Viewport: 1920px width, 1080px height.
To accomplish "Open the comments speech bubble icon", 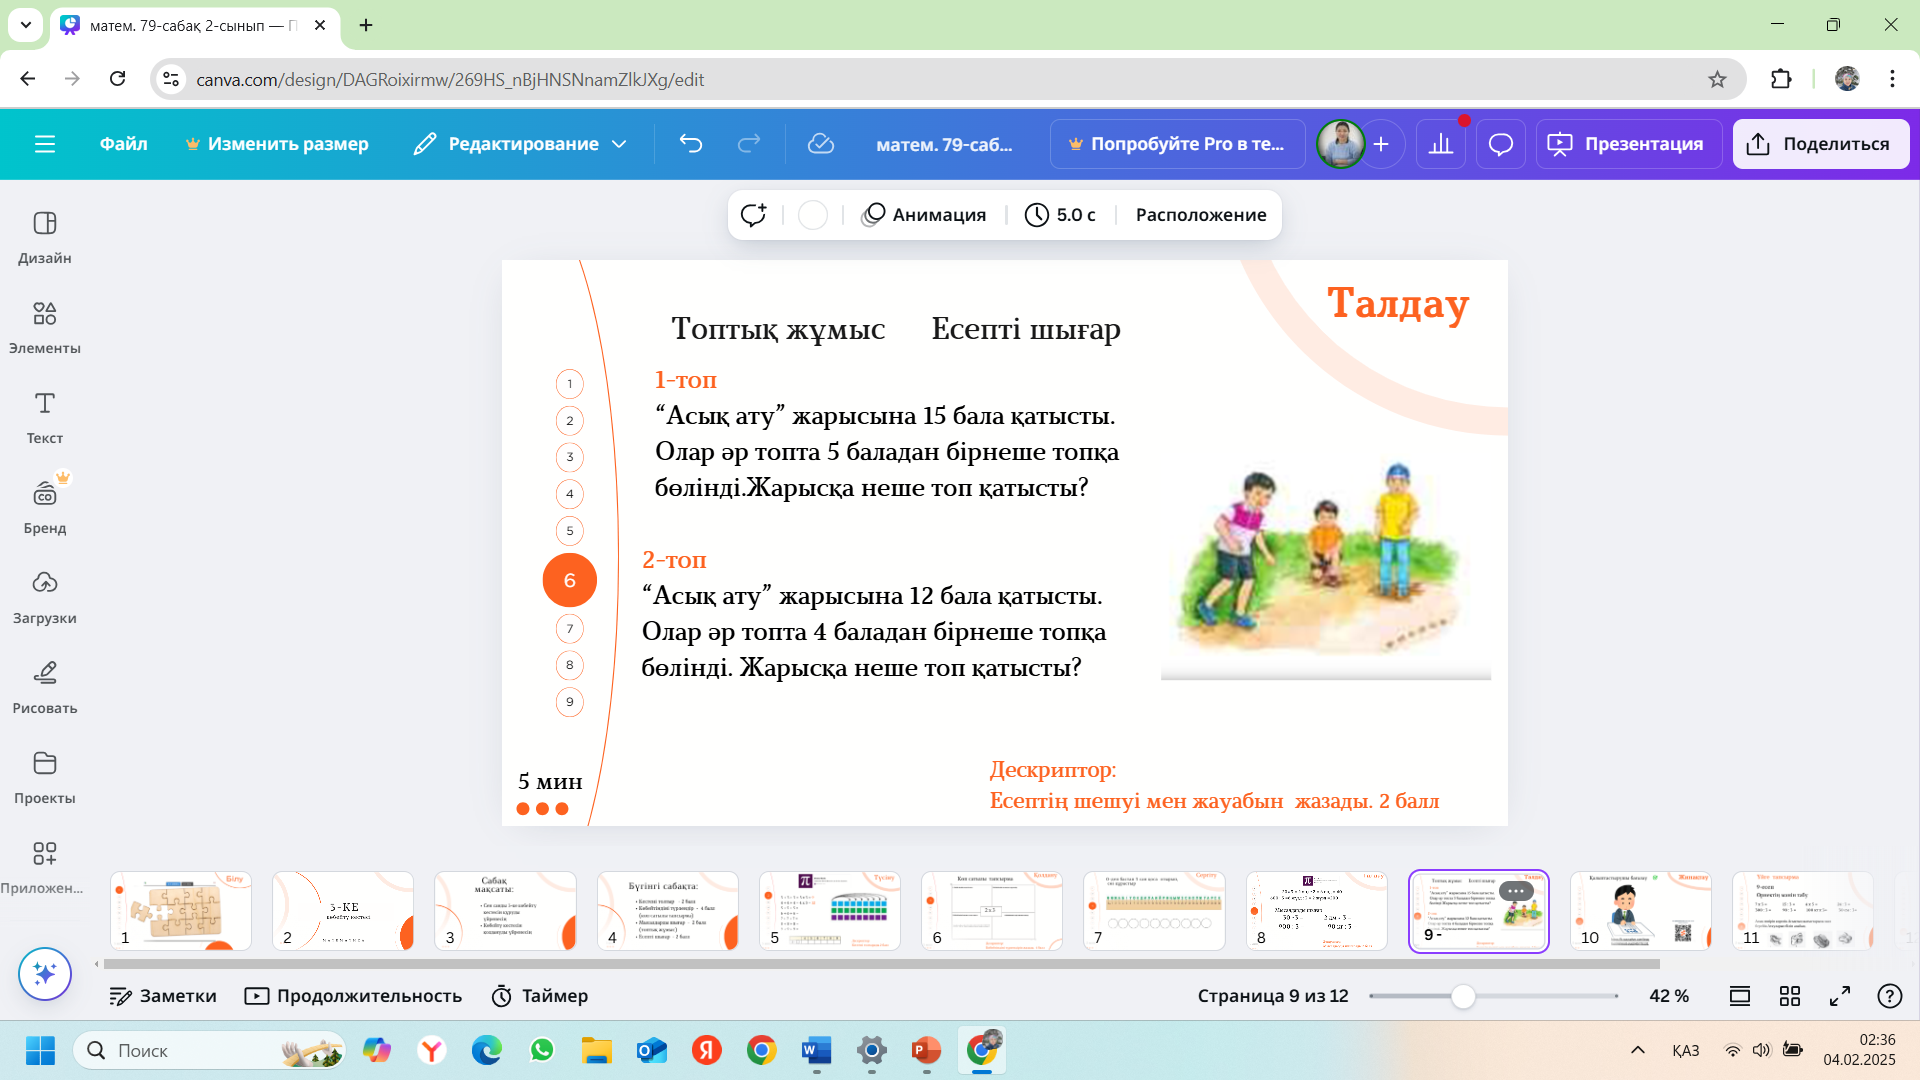I will pyautogui.click(x=1500, y=144).
